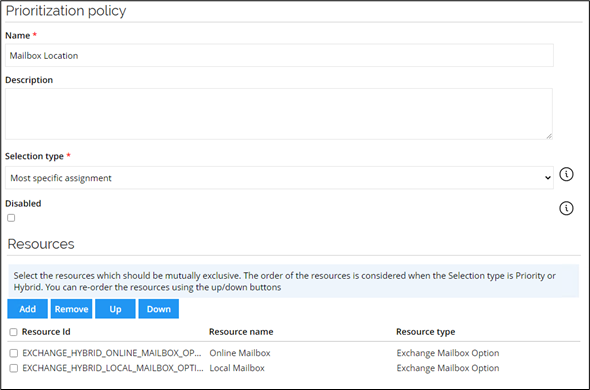
Task: Click the dropdown arrow on Most specific assignment
Action: [x=547, y=178]
